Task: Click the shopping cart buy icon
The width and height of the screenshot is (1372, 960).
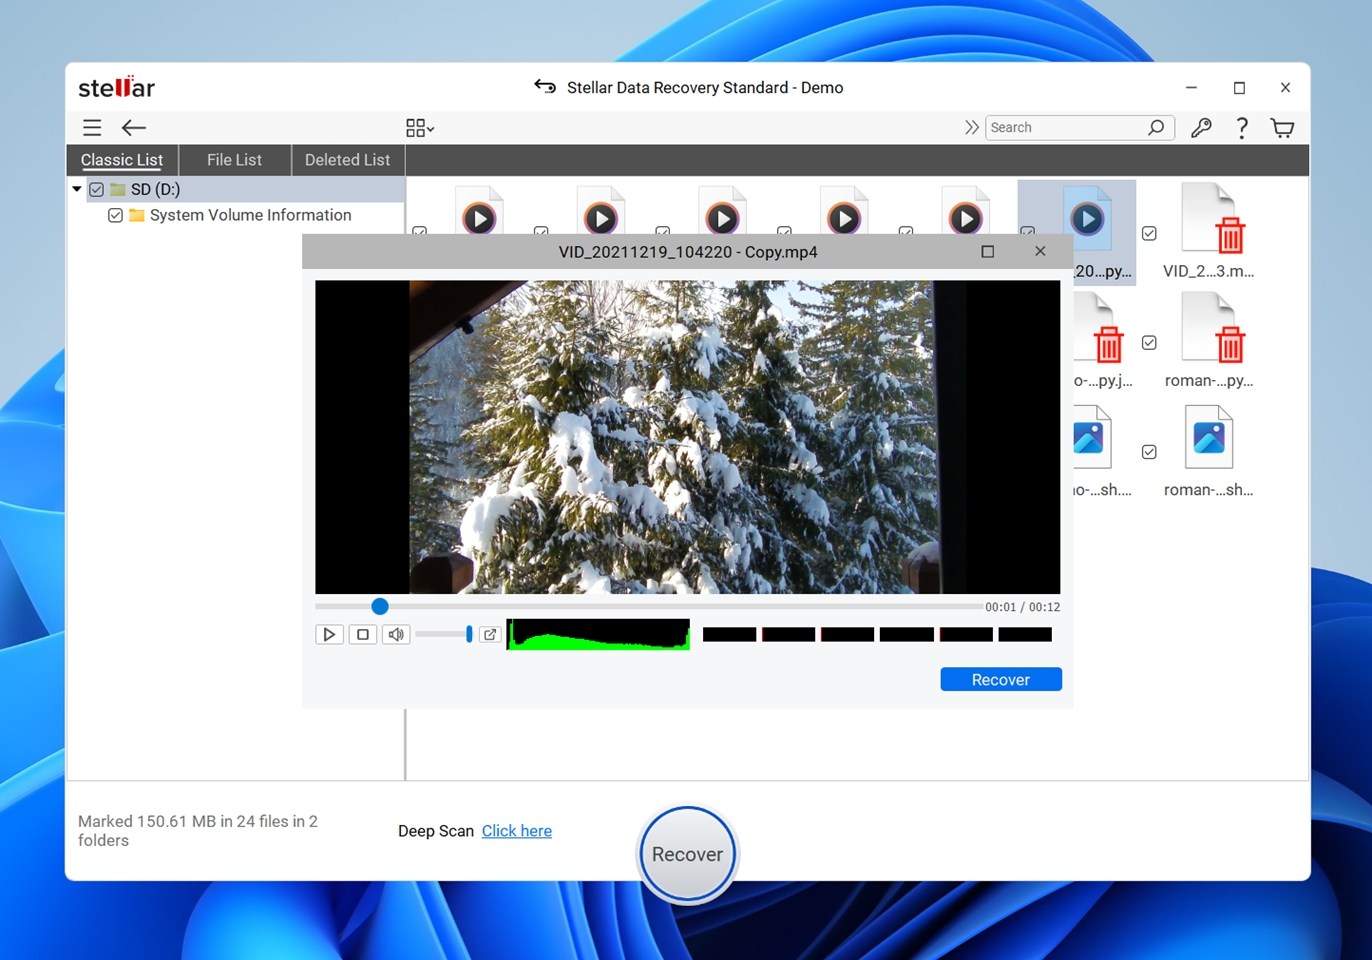Action: coord(1282,128)
